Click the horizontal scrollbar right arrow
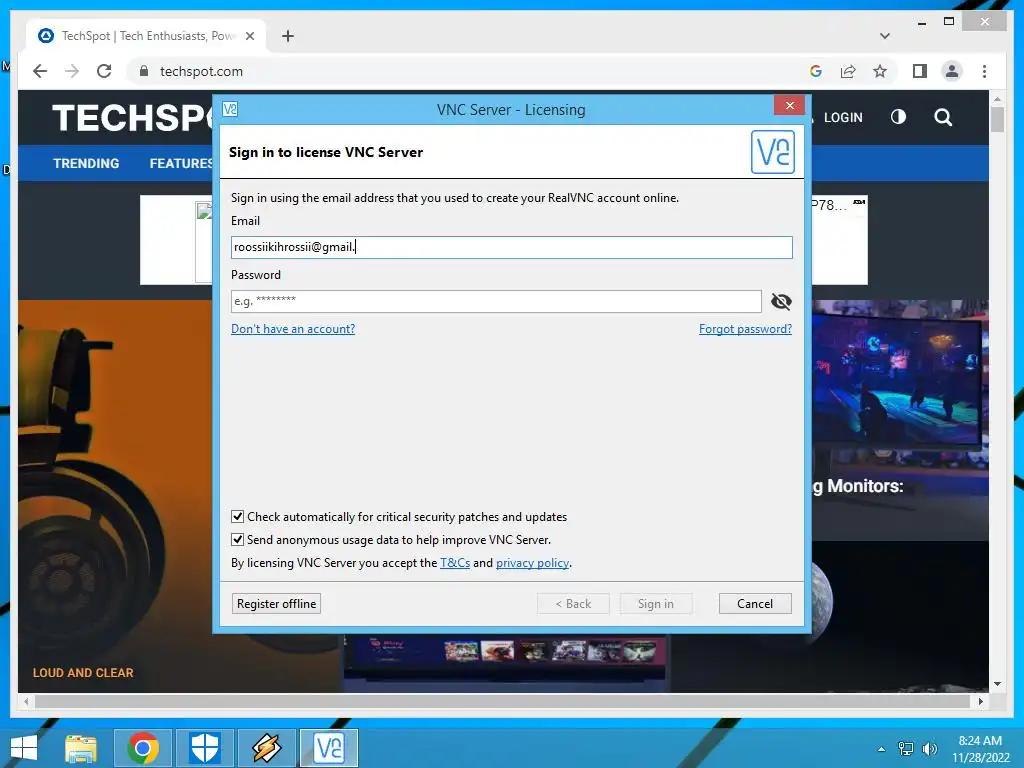The image size is (1024, 768). (980, 701)
